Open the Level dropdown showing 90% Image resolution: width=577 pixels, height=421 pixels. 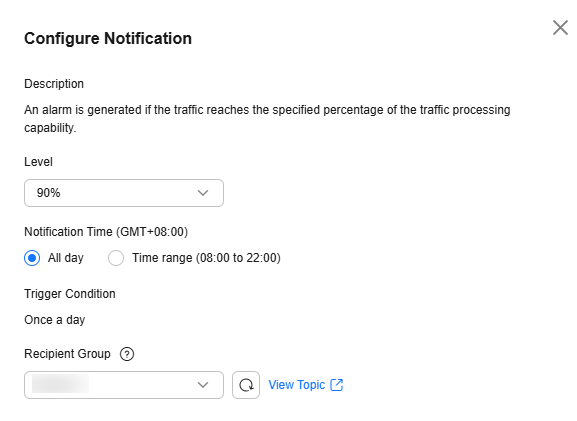(124, 193)
